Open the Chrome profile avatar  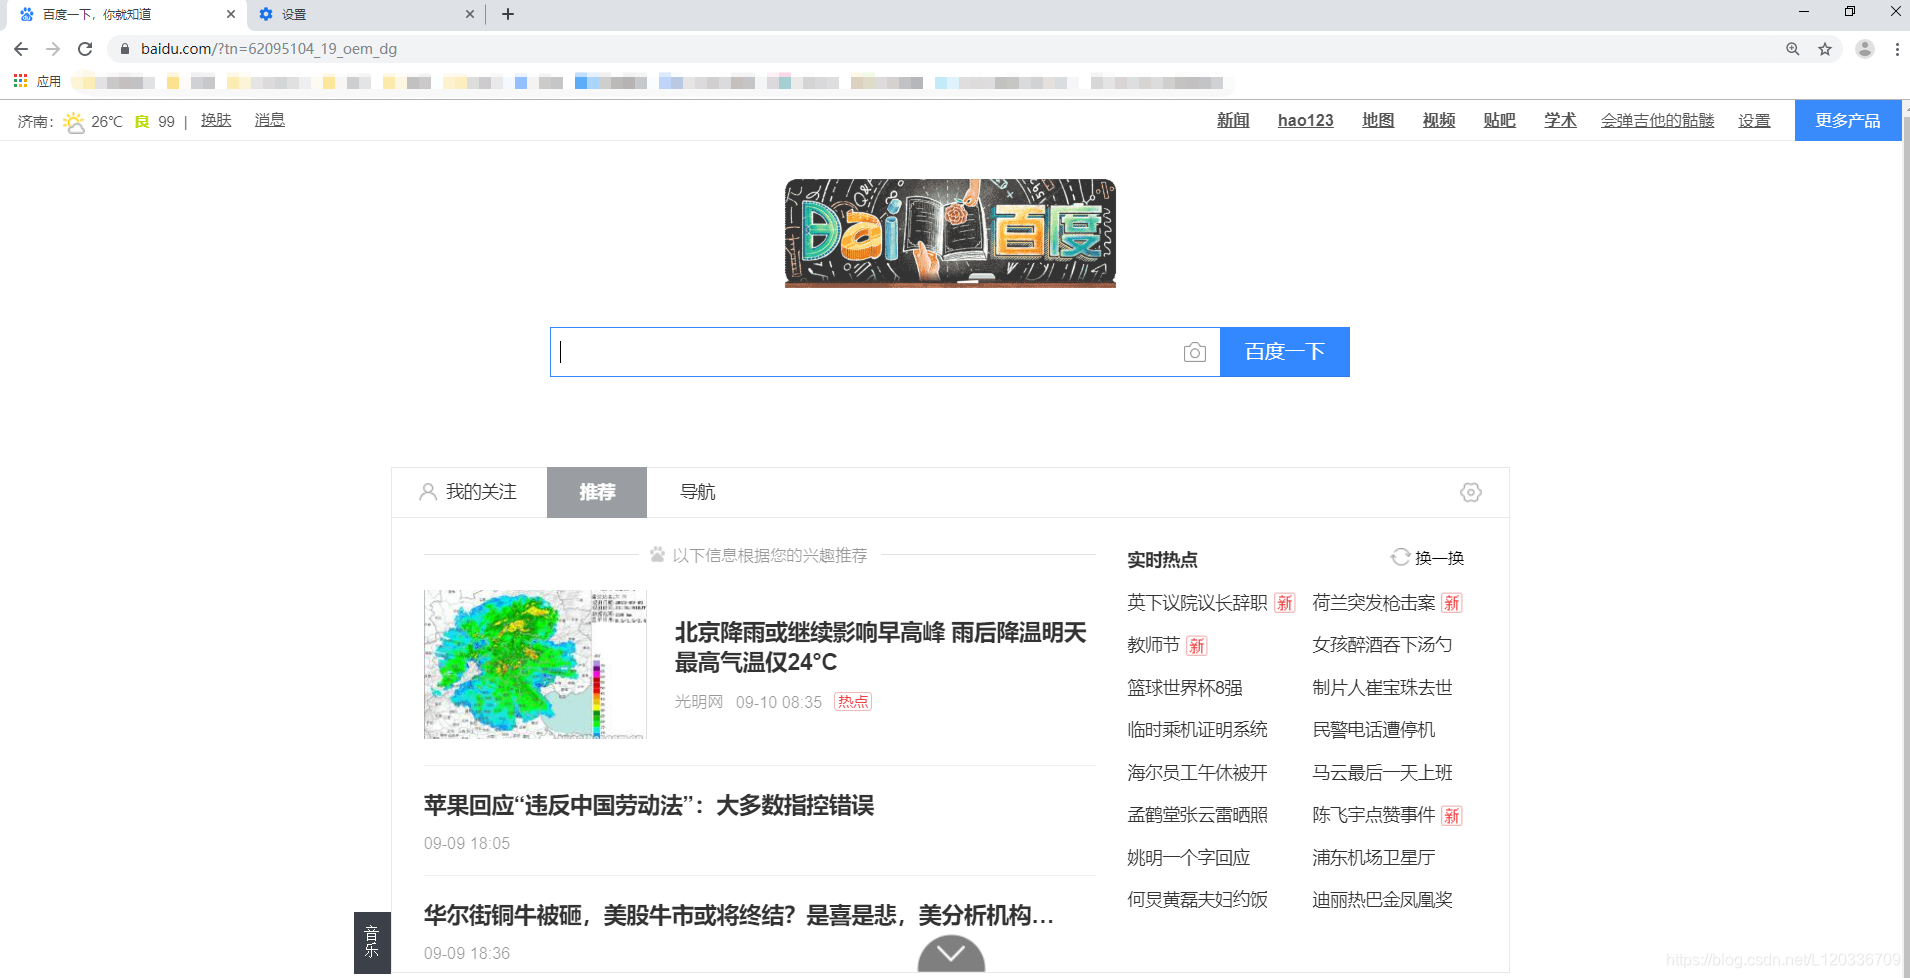coord(1865,49)
